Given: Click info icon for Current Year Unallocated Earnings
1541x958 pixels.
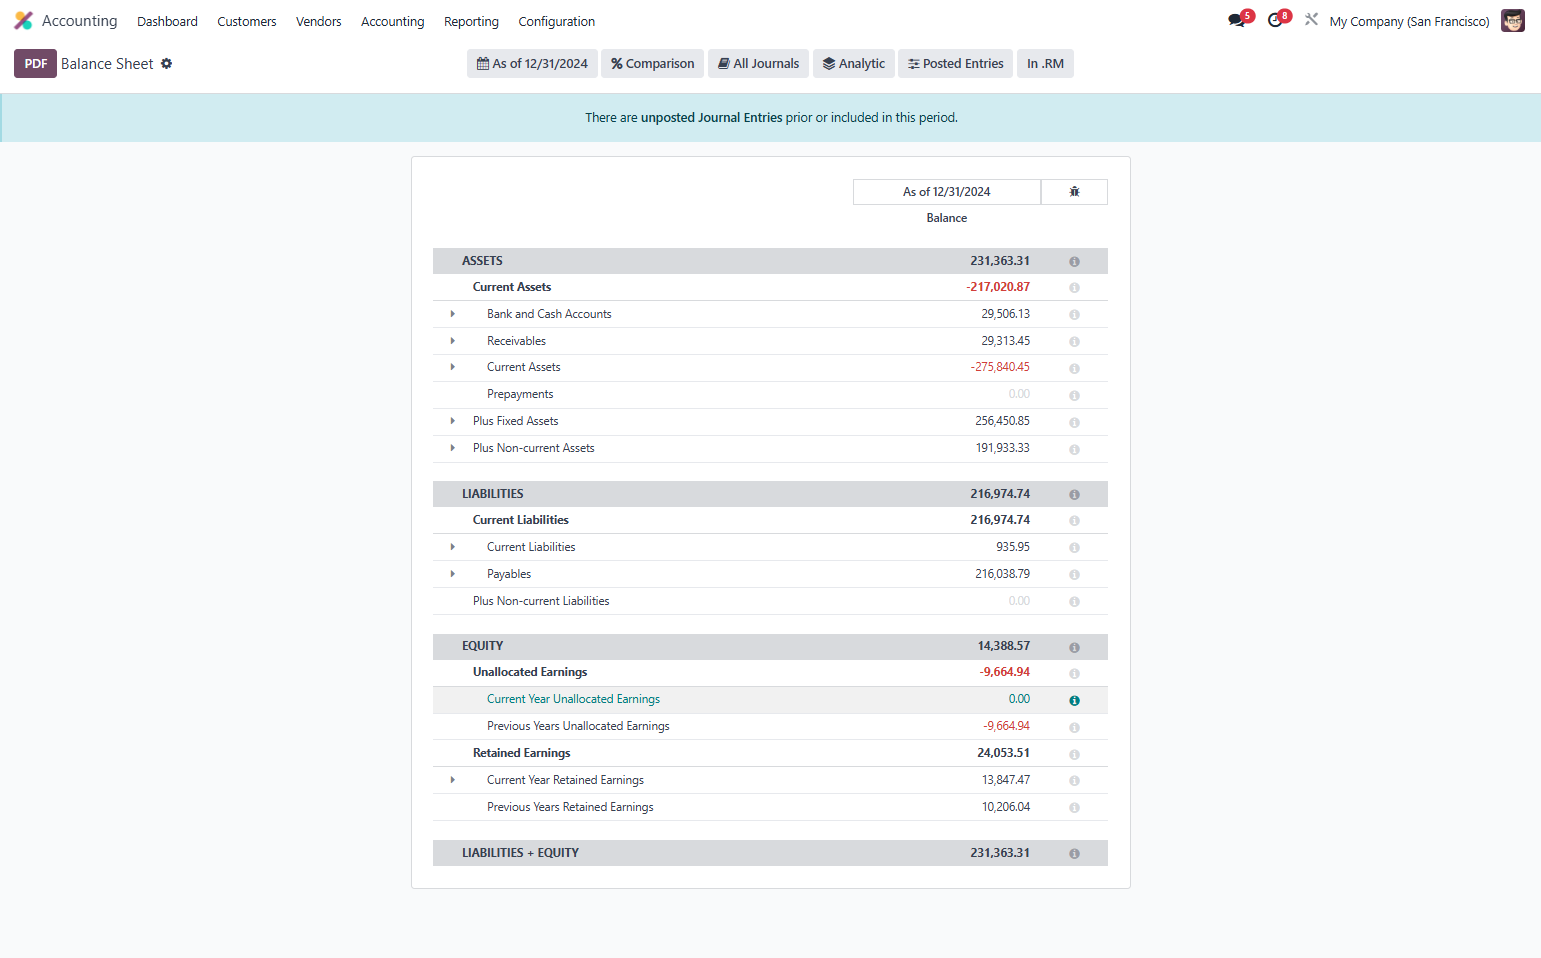Looking at the screenshot, I should click(x=1074, y=701).
